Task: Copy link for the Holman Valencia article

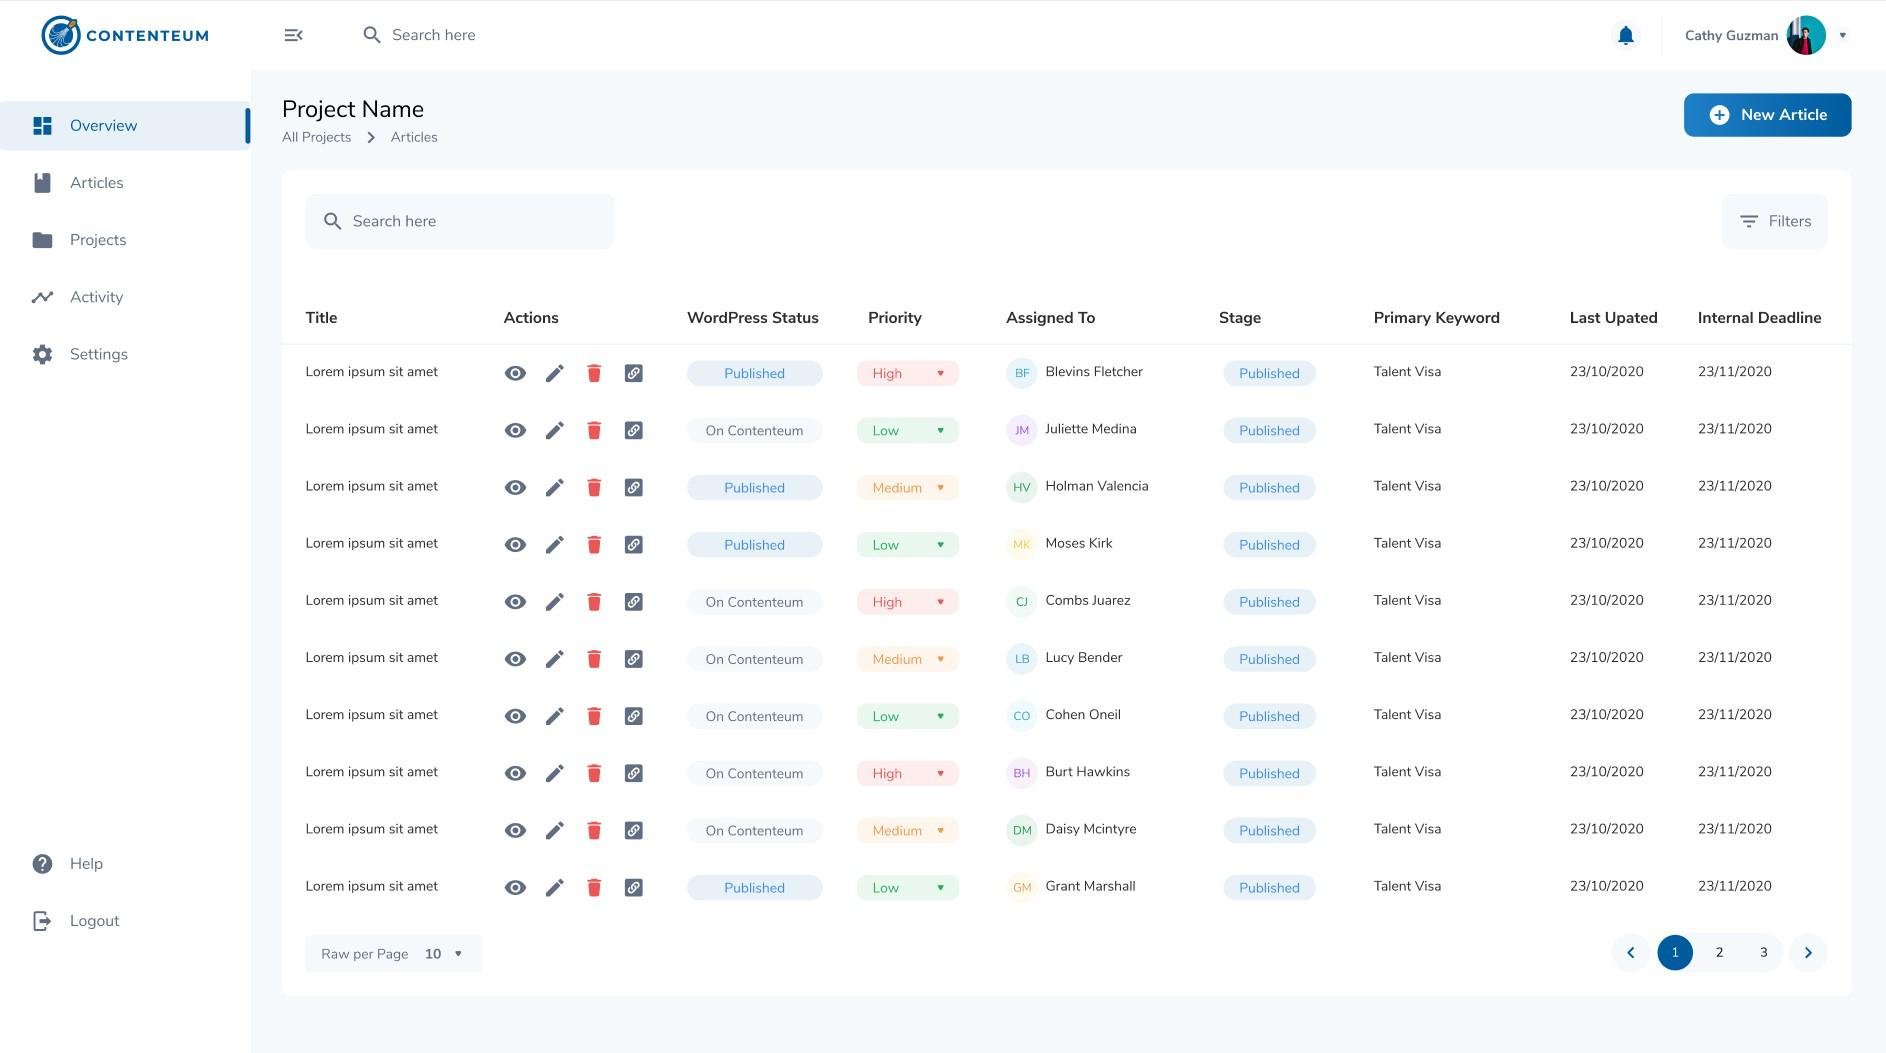Action: (x=633, y=487)
